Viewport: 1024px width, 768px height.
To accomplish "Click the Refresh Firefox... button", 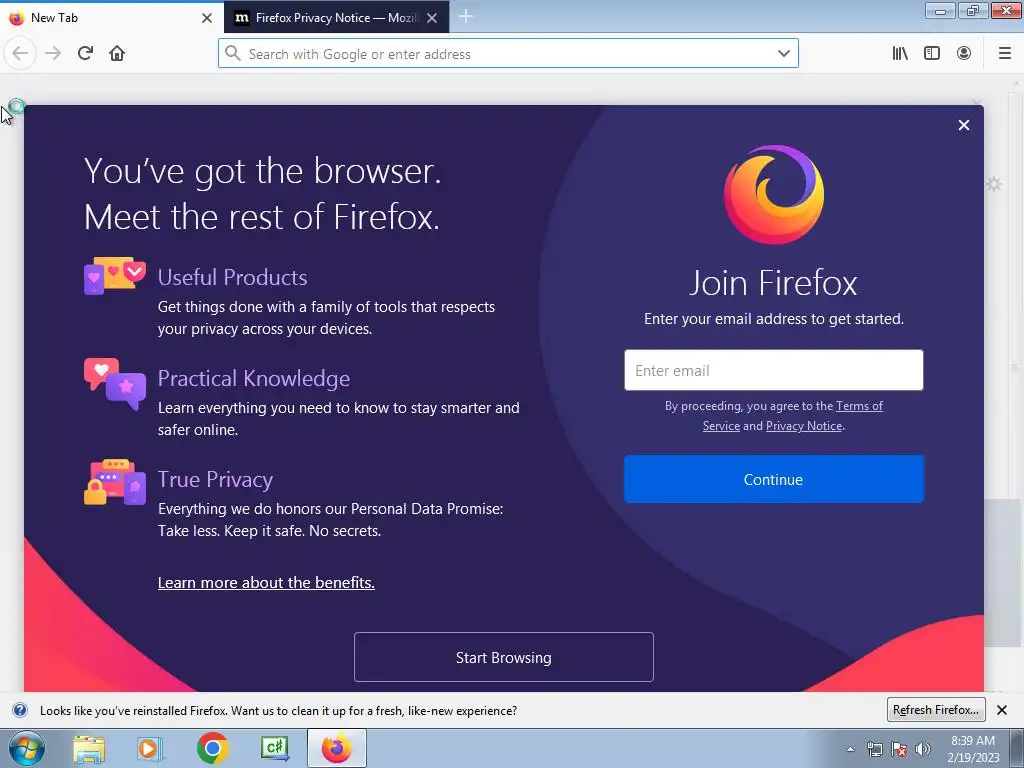I will [x=936, y=710].
